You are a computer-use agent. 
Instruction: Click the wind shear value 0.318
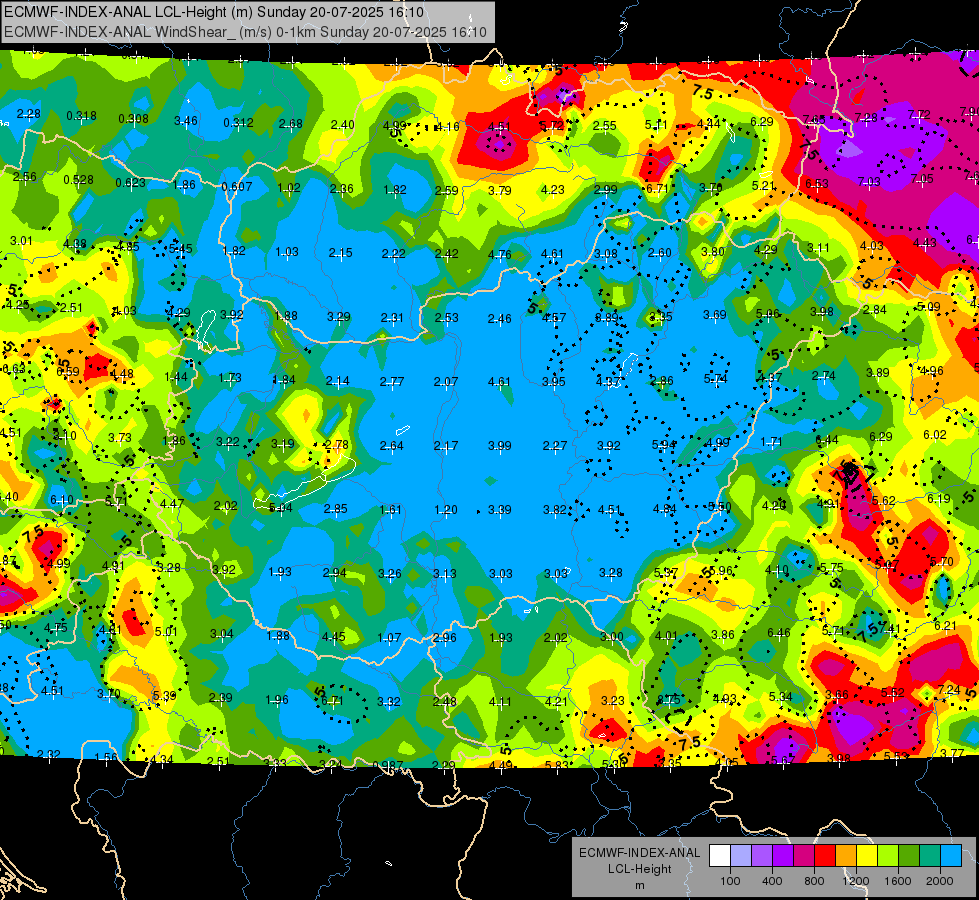81,116
